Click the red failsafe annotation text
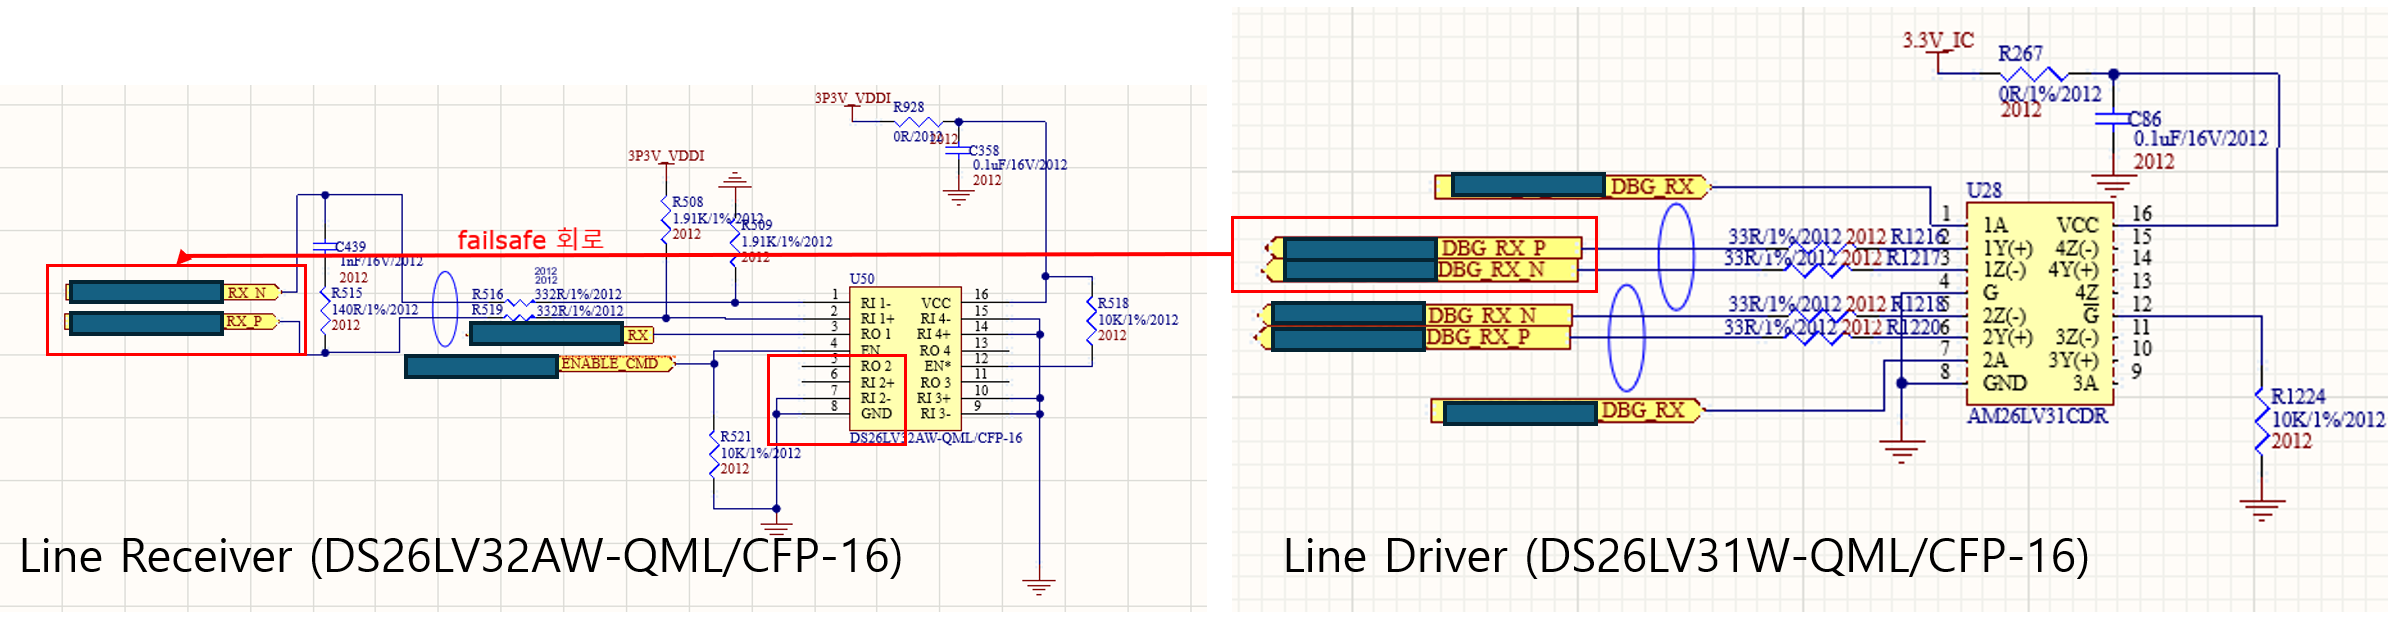This screenshot has width=2399, height=625. pos(530,239)
